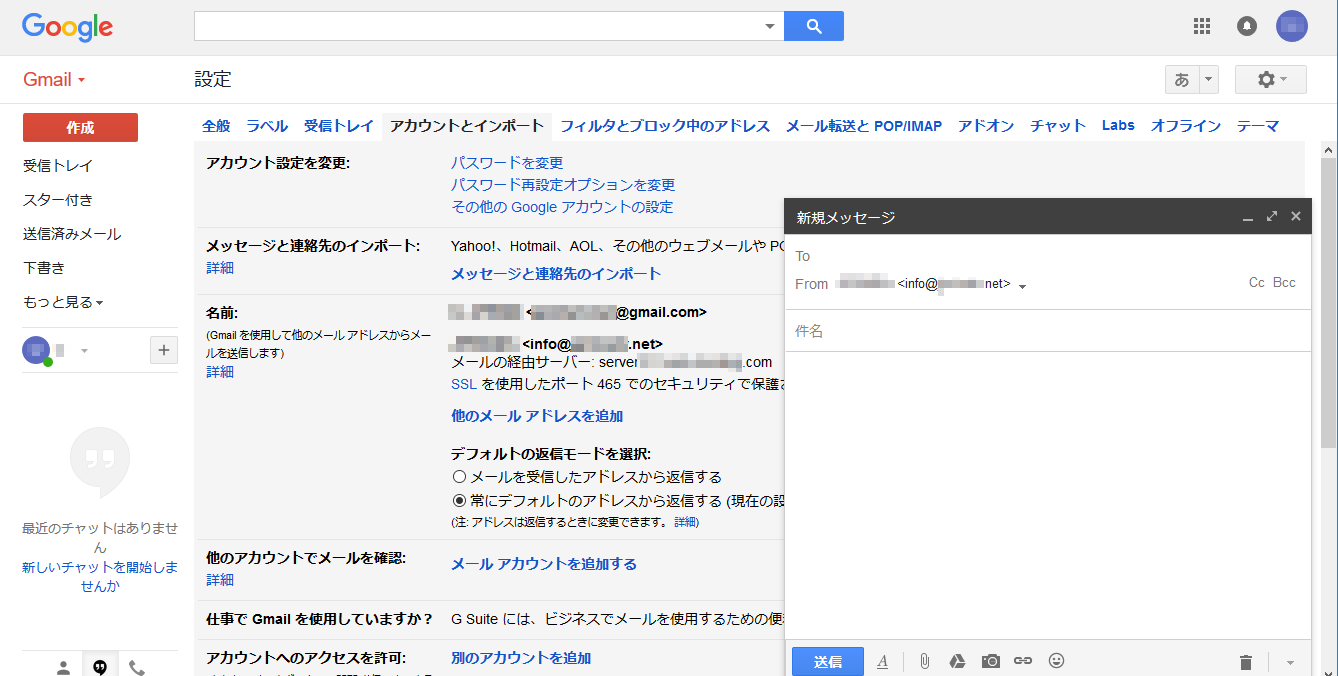Click the notifications bell icon
Viewport: 1338px width, 676px height.
[x=1247, y=26]
